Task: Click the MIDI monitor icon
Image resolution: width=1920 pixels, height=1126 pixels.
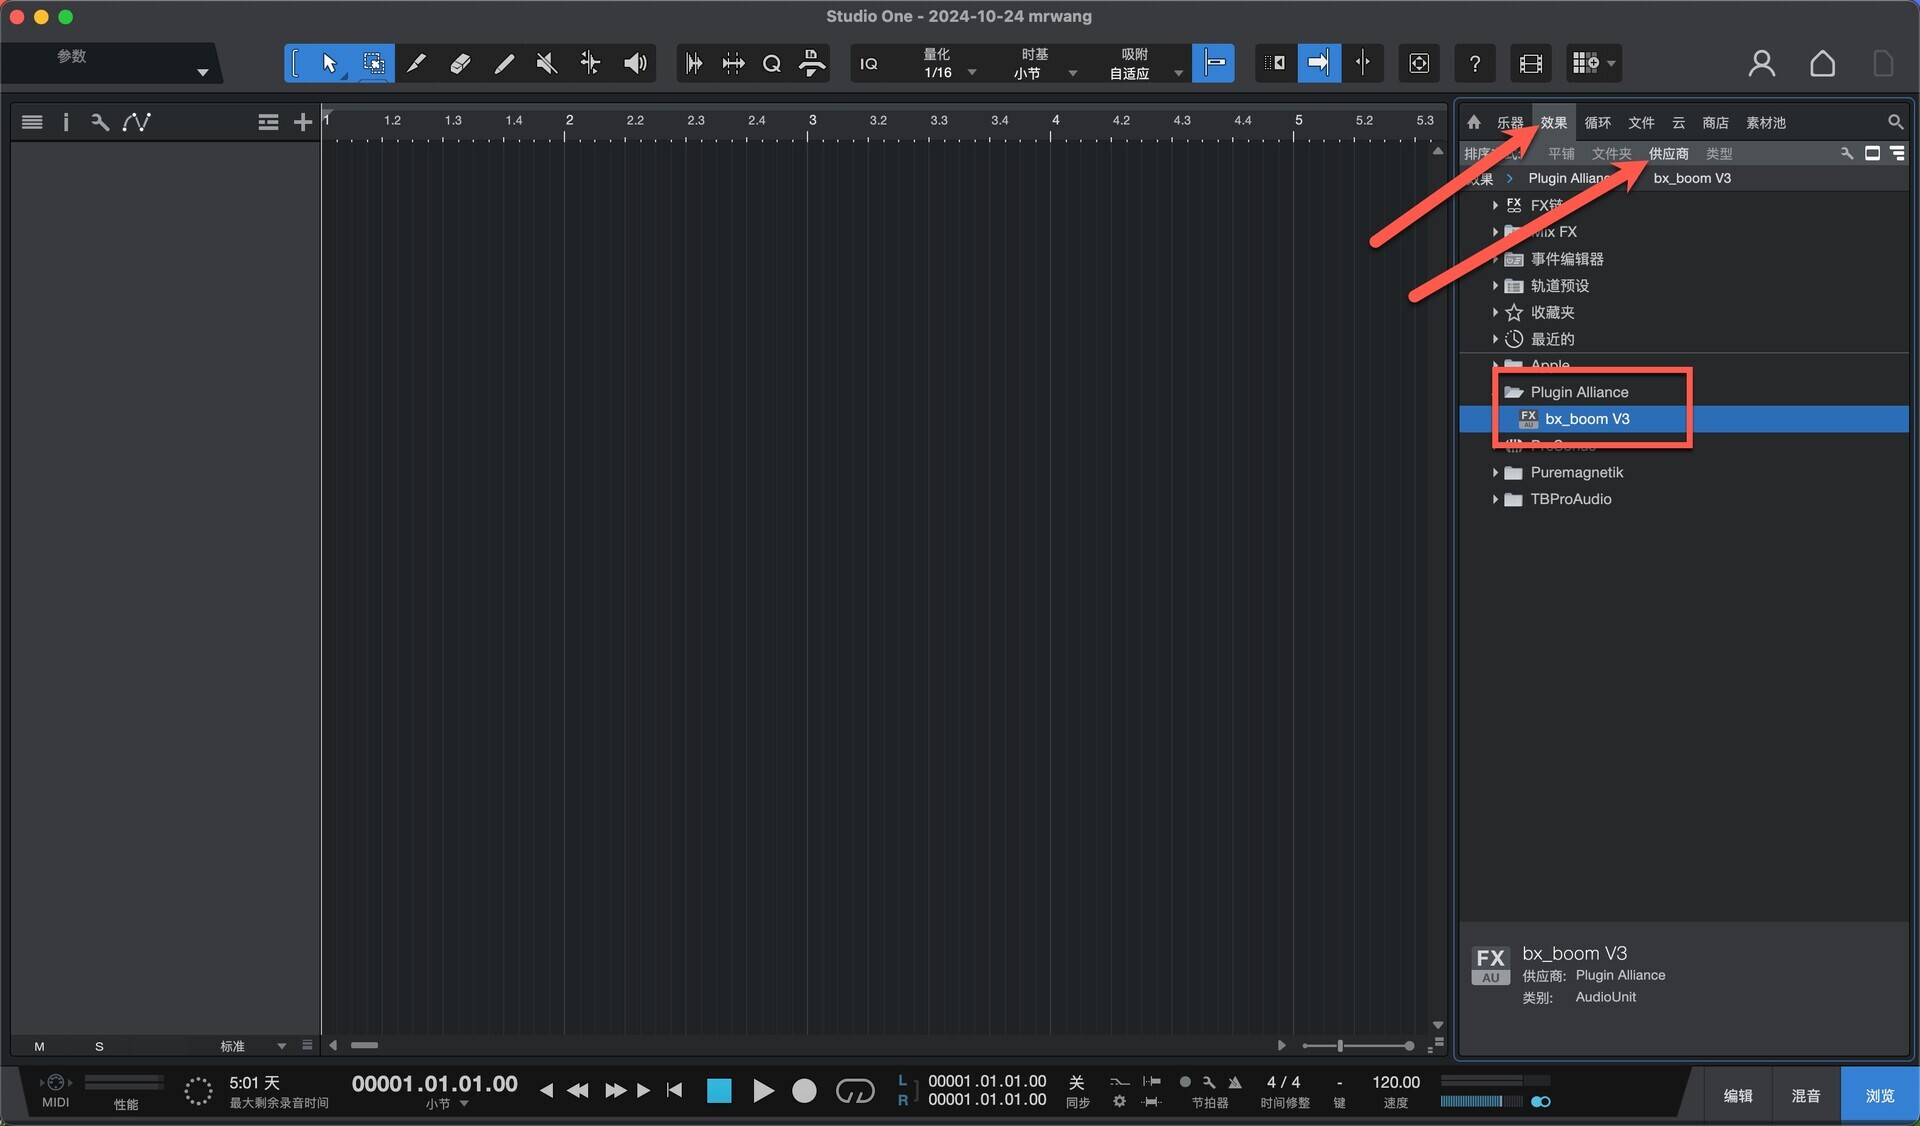Action: tap(56, 1083)
